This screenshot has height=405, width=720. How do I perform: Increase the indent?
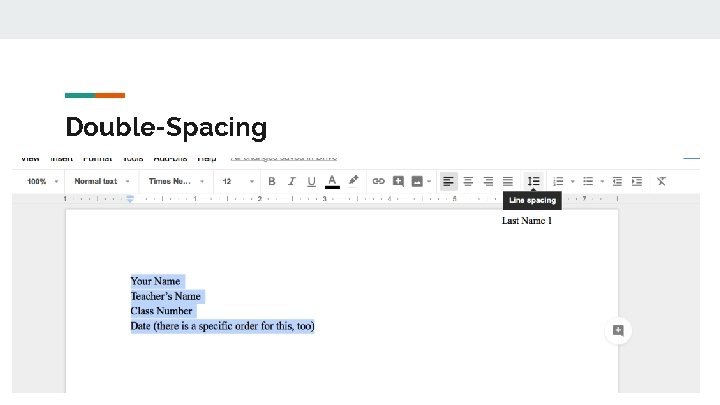(637, 181)
